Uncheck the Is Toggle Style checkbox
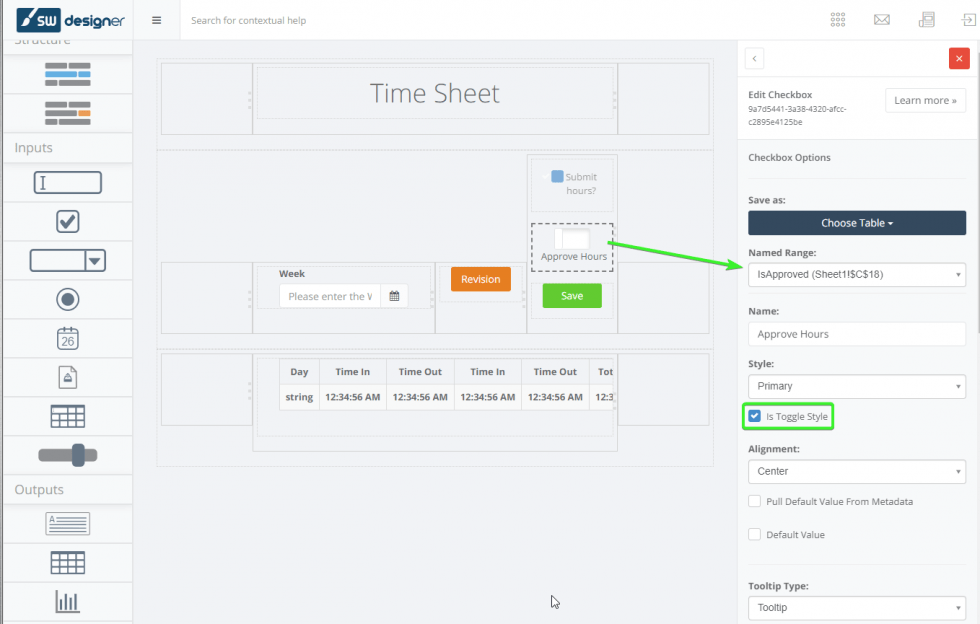The image size is (980, 624). click(756, 413)
